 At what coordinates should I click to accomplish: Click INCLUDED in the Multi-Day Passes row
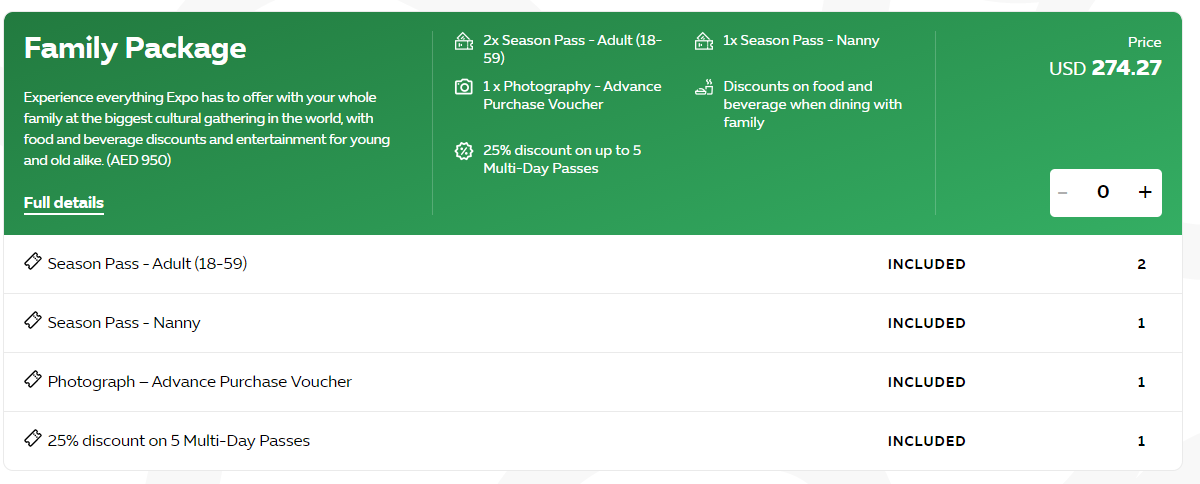click(x=927, y=441)
